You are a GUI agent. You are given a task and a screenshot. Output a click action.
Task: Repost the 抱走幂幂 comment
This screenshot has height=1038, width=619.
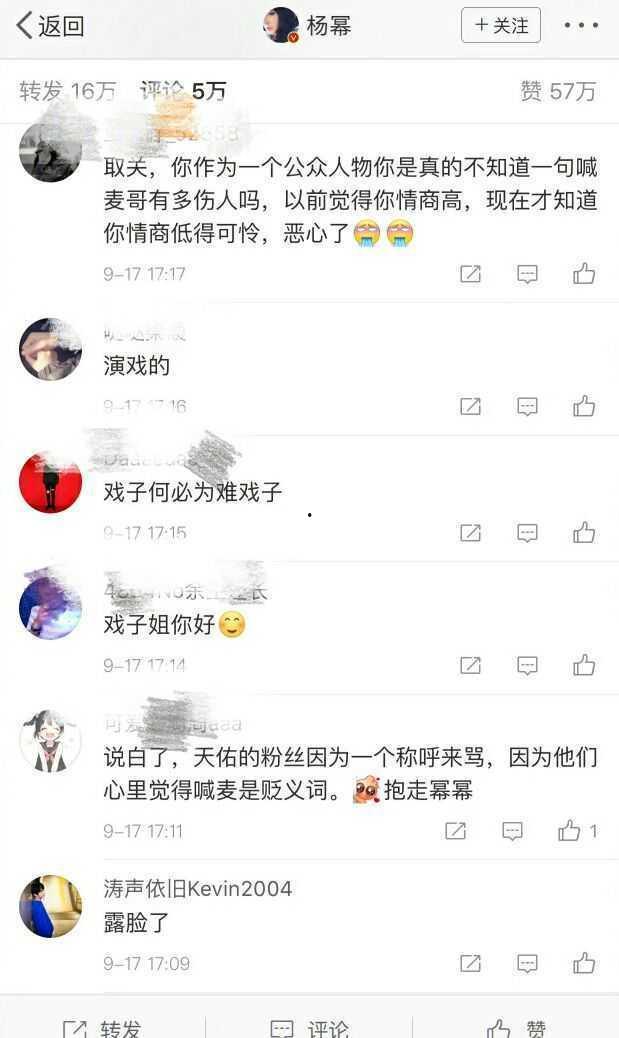[455, 831]
